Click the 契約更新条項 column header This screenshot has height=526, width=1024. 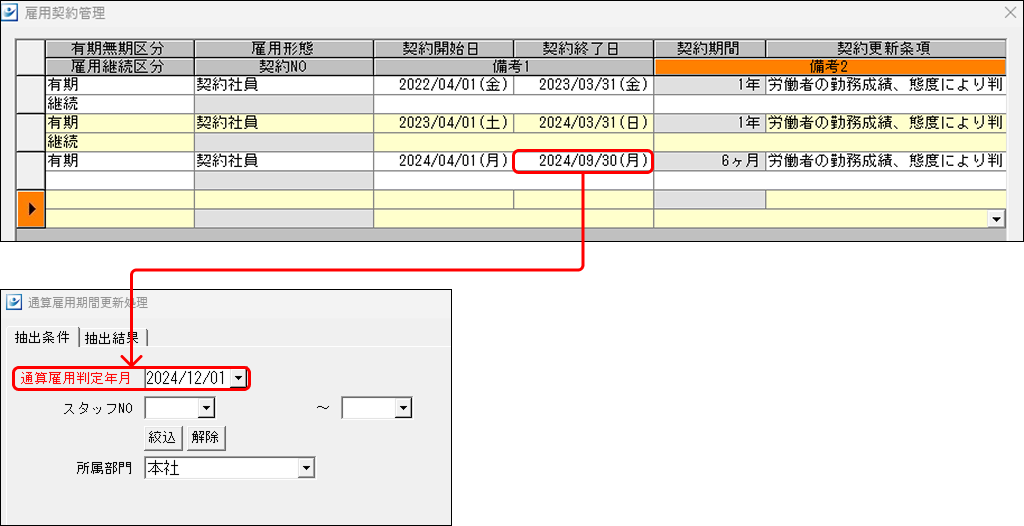(x=886, y=49)
